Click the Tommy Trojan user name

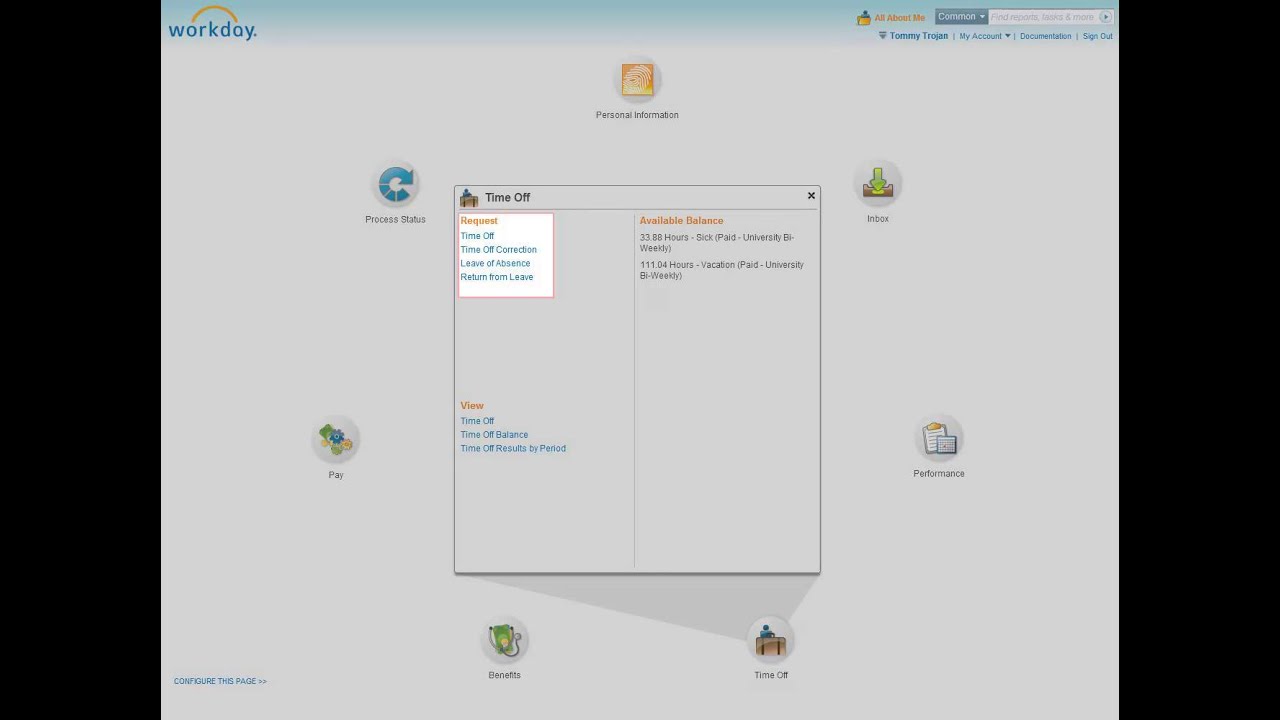coord(918,36)
